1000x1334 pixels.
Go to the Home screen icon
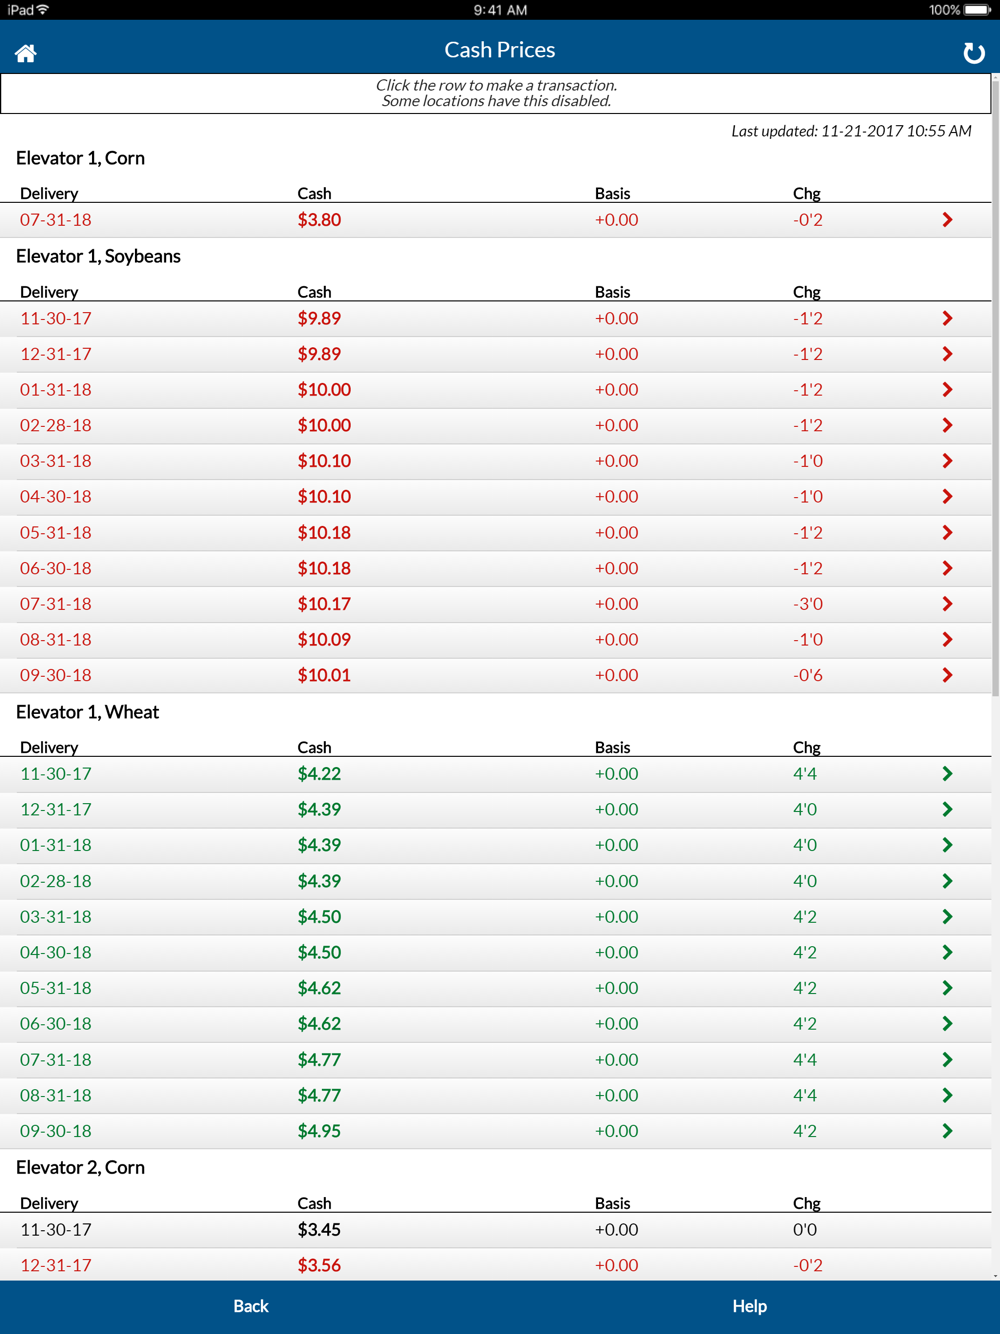tap(26, 53)
